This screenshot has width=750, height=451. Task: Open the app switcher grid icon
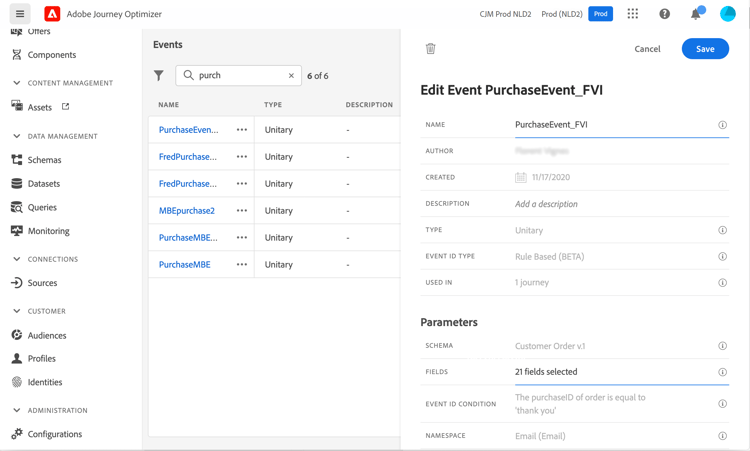coord(633,14)
